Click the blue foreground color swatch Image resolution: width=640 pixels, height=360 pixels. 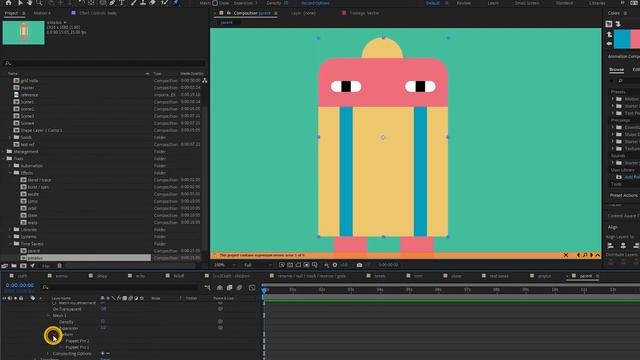point(622,39)
